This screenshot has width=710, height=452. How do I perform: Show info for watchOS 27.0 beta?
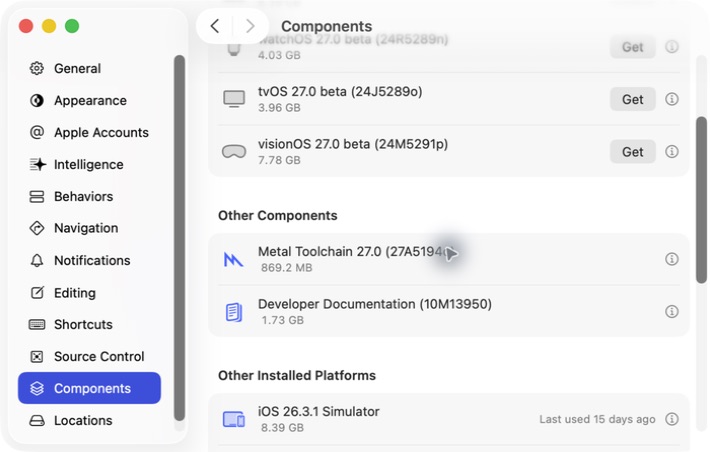click(672, 46)
